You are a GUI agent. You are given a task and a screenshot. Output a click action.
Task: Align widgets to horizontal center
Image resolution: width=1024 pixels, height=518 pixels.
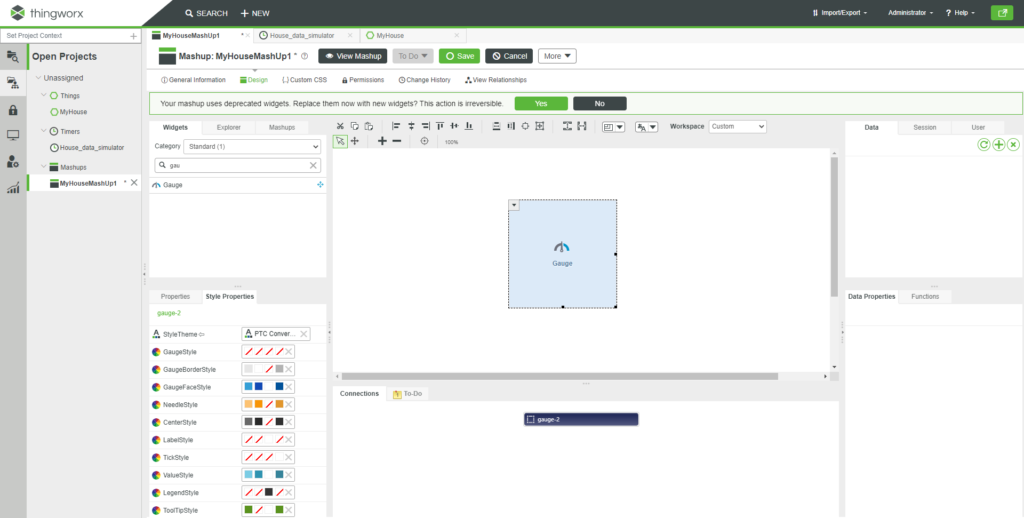tap(411, 126)
